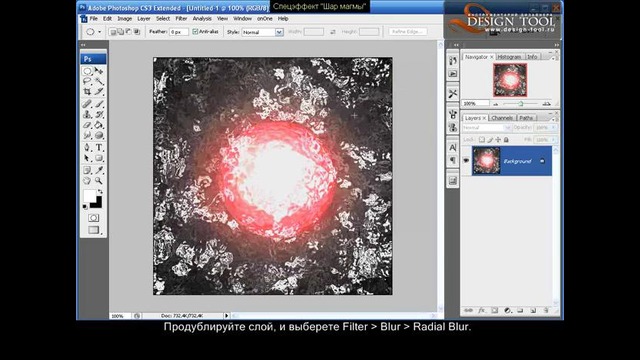Collapse the right panel dock to icons
This screenshot has height=360, width=640.
[556, 45]
